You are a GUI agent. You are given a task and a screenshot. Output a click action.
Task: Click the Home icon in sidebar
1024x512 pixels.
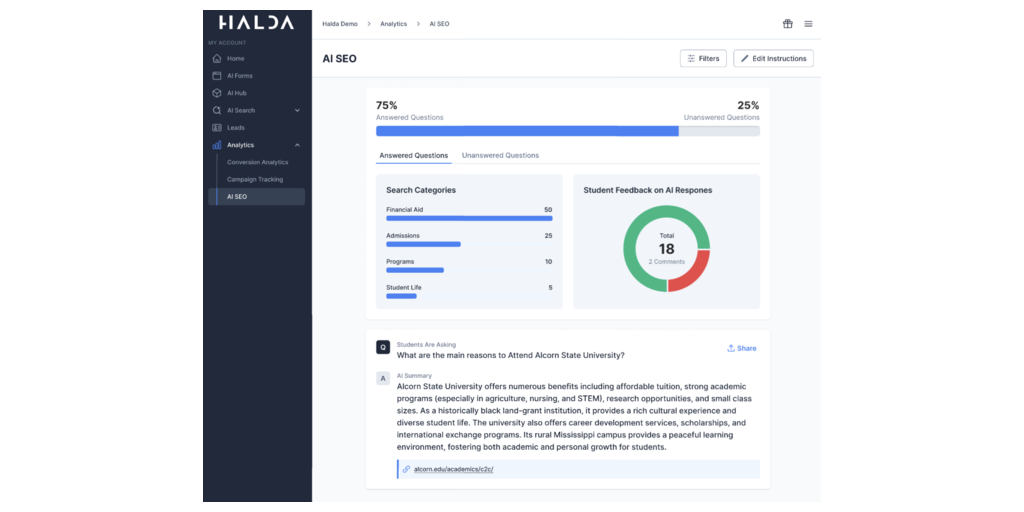coord(217,59)
